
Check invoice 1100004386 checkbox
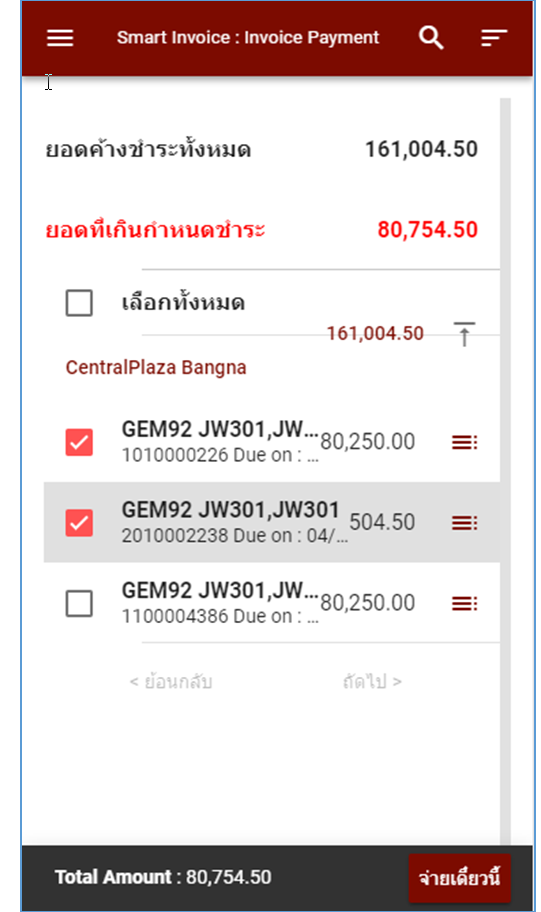point(79,603)
